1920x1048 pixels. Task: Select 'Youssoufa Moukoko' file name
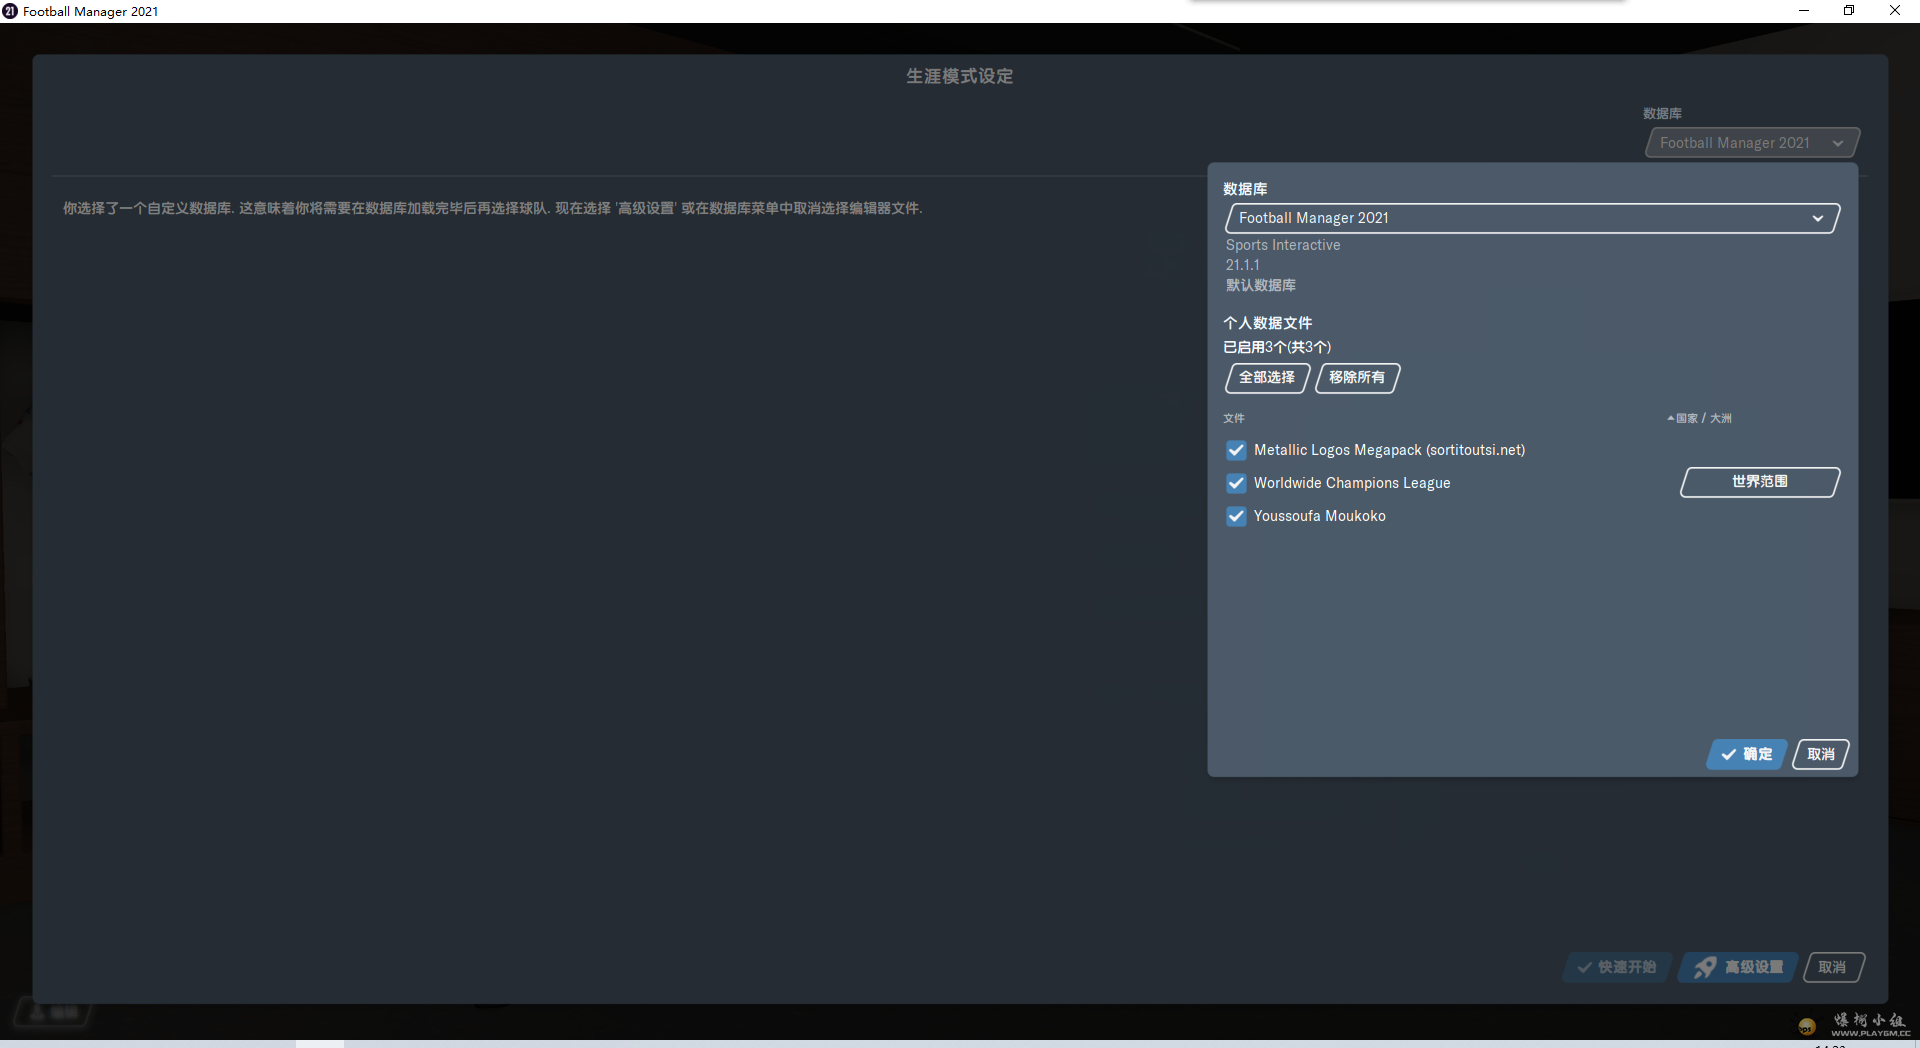coord(1320,516)
